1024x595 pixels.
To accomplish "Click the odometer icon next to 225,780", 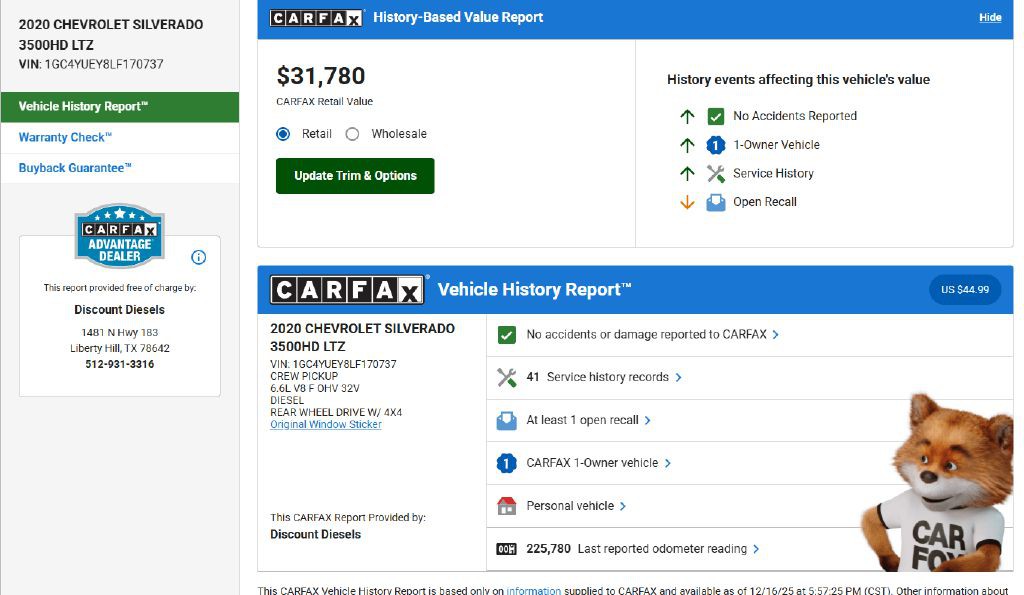I will tap(506, 549).
